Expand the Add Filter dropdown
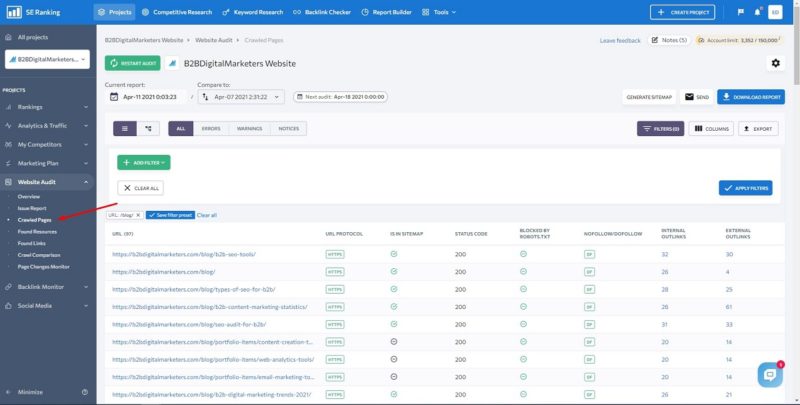 point(144,163)
